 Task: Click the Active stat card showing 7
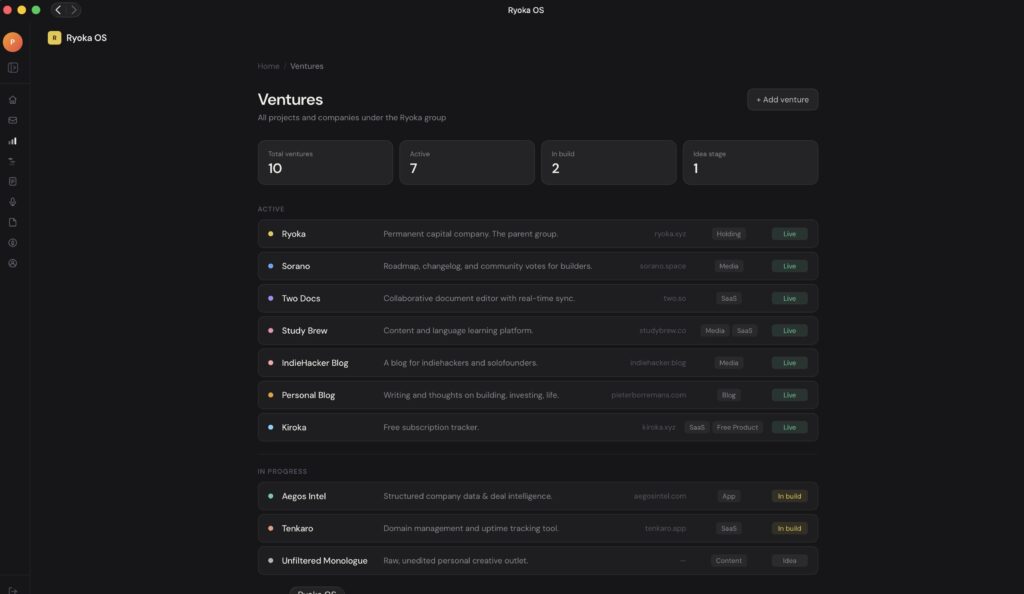[467, 163]
